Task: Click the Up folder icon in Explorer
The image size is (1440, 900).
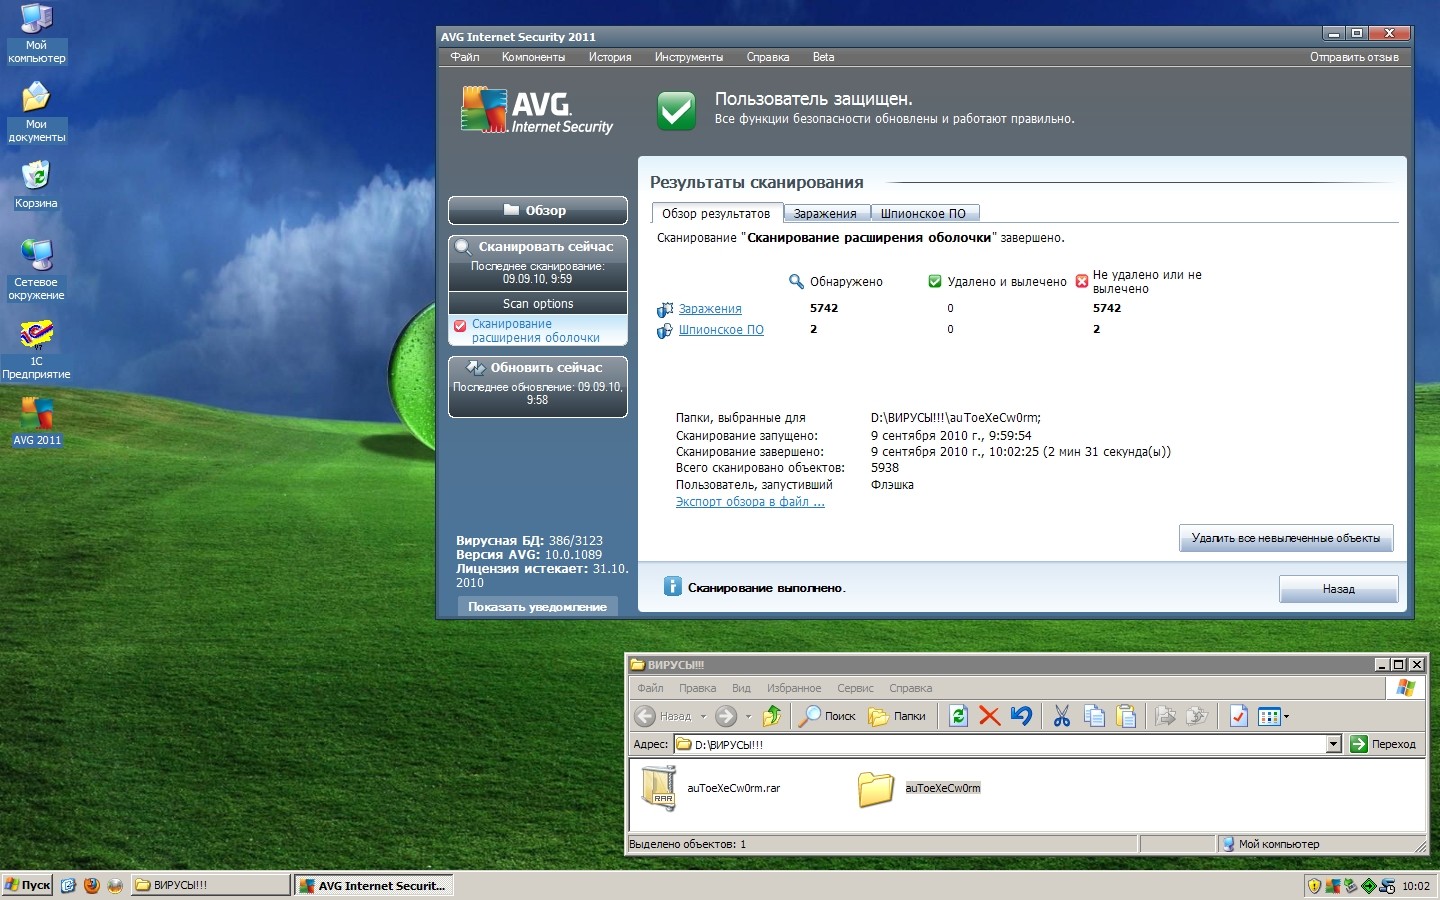Action: [772, 716]
